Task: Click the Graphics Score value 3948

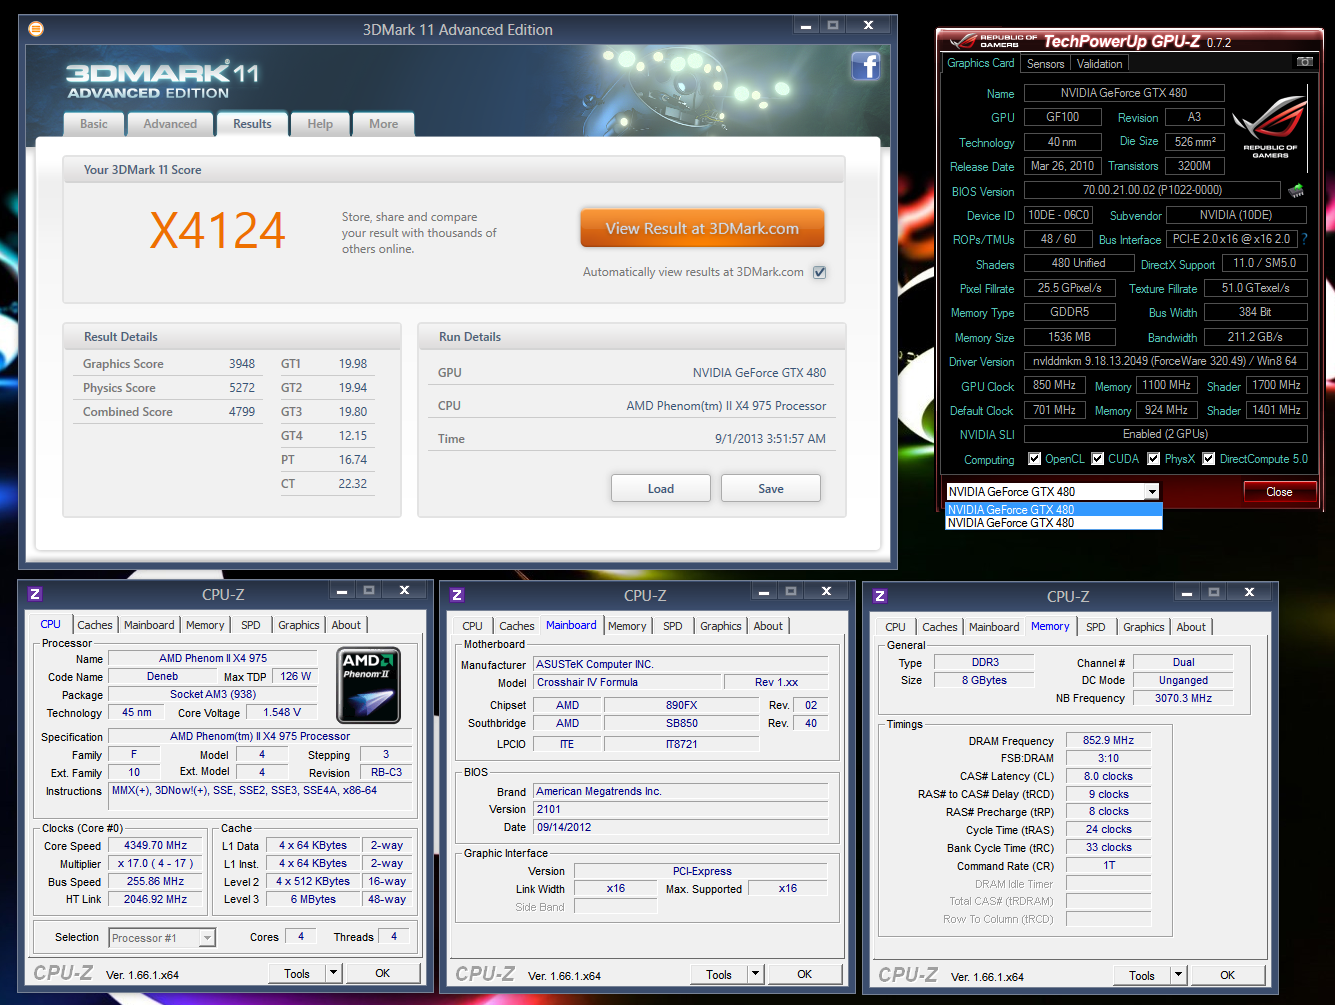Action: click(x=242, y=364)
